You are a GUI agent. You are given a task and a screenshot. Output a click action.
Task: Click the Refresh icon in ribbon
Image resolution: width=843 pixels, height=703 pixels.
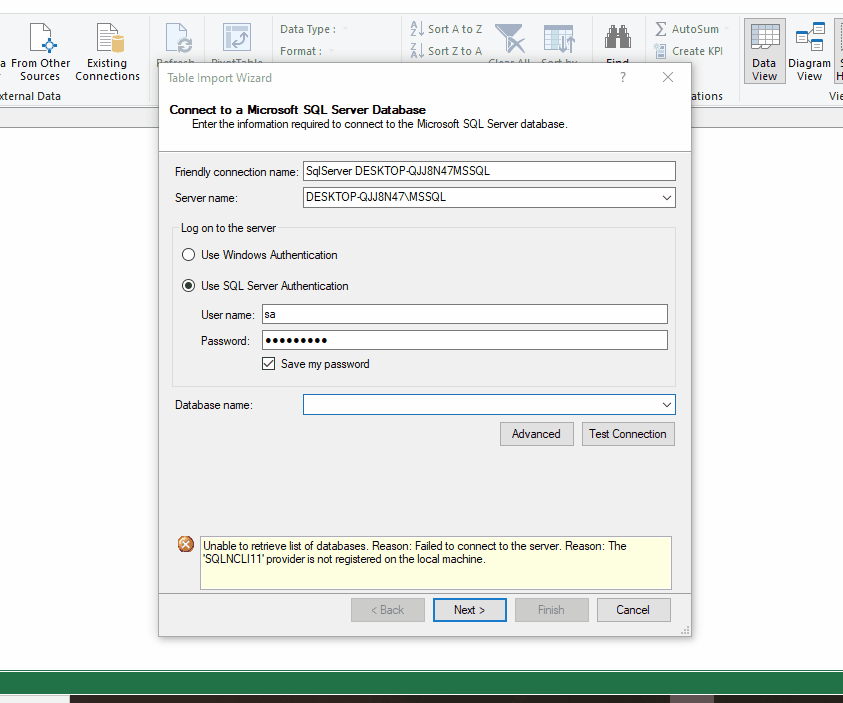(x=177, y=40)
